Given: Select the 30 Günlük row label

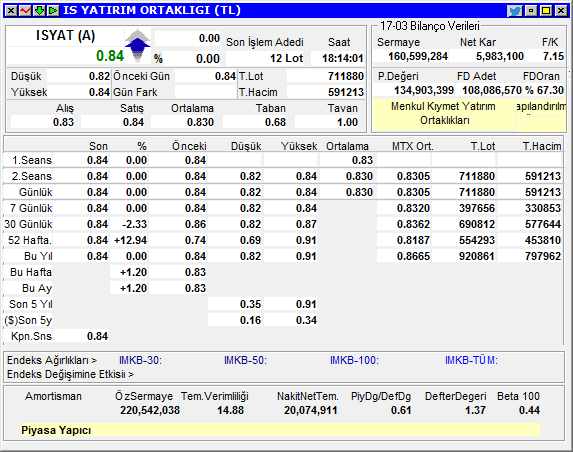Looking at the screenshot, I should pyautogui.click(x=28, y=224).
